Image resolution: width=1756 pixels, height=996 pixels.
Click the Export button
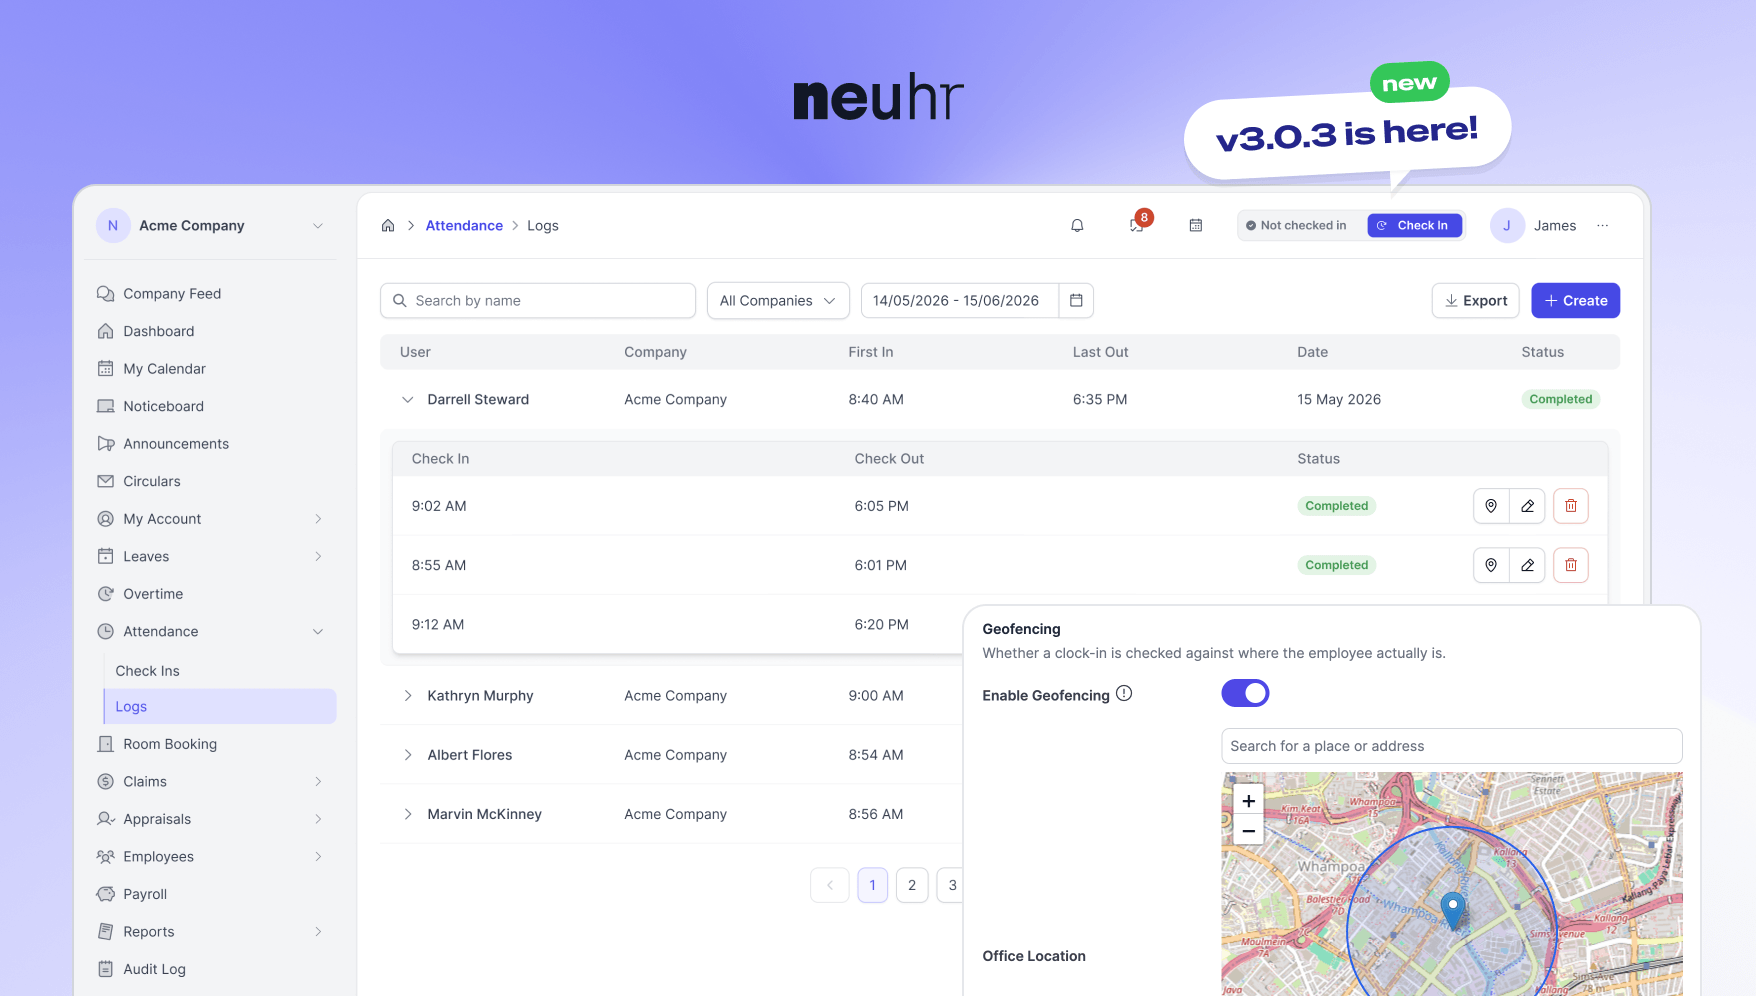(1475, 301)
